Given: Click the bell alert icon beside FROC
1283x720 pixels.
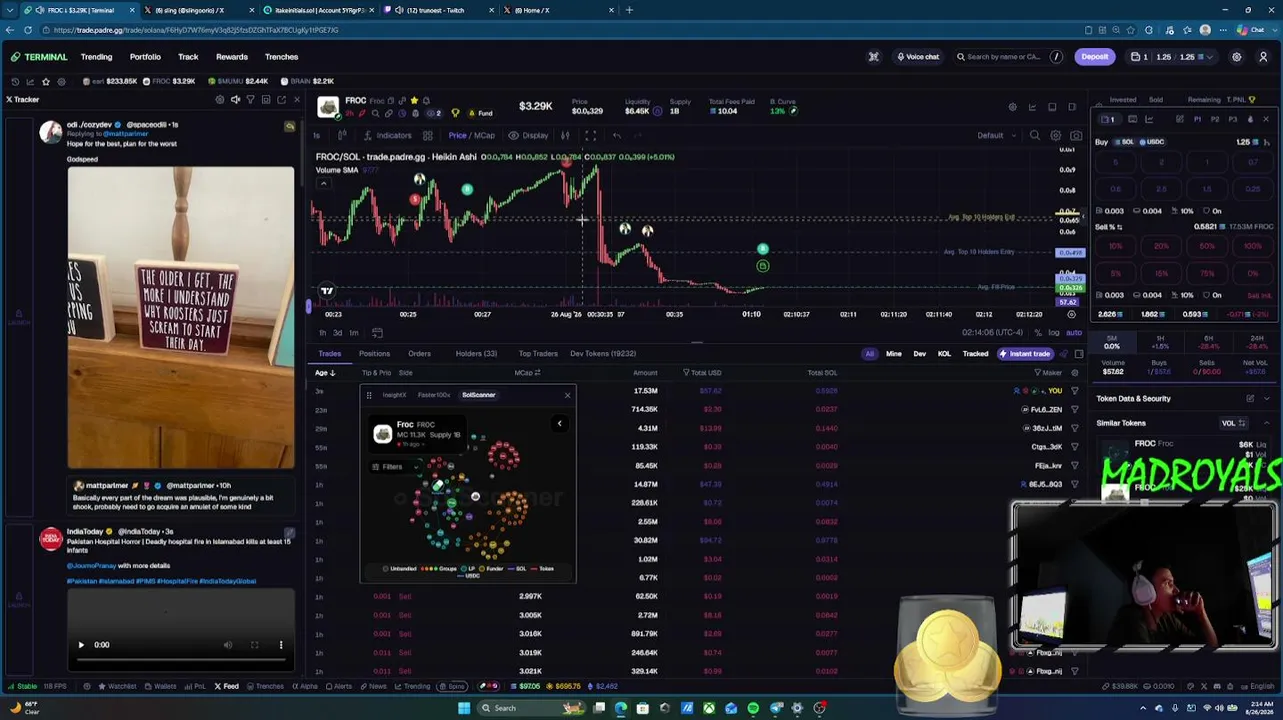Looking at the screenshot, I should point(426,100).
